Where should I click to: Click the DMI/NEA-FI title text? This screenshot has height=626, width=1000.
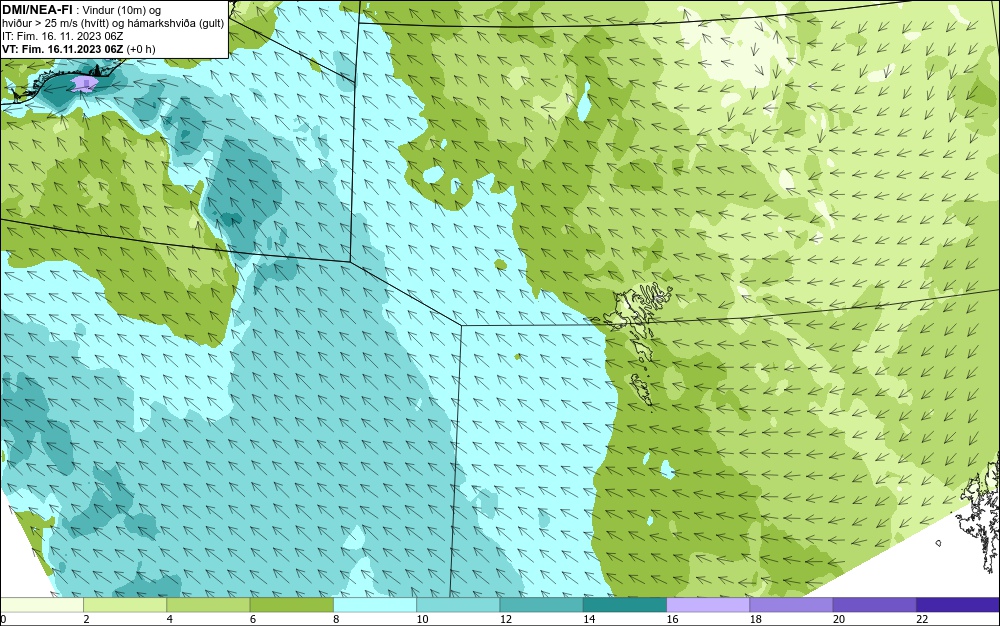coord(38,10)
